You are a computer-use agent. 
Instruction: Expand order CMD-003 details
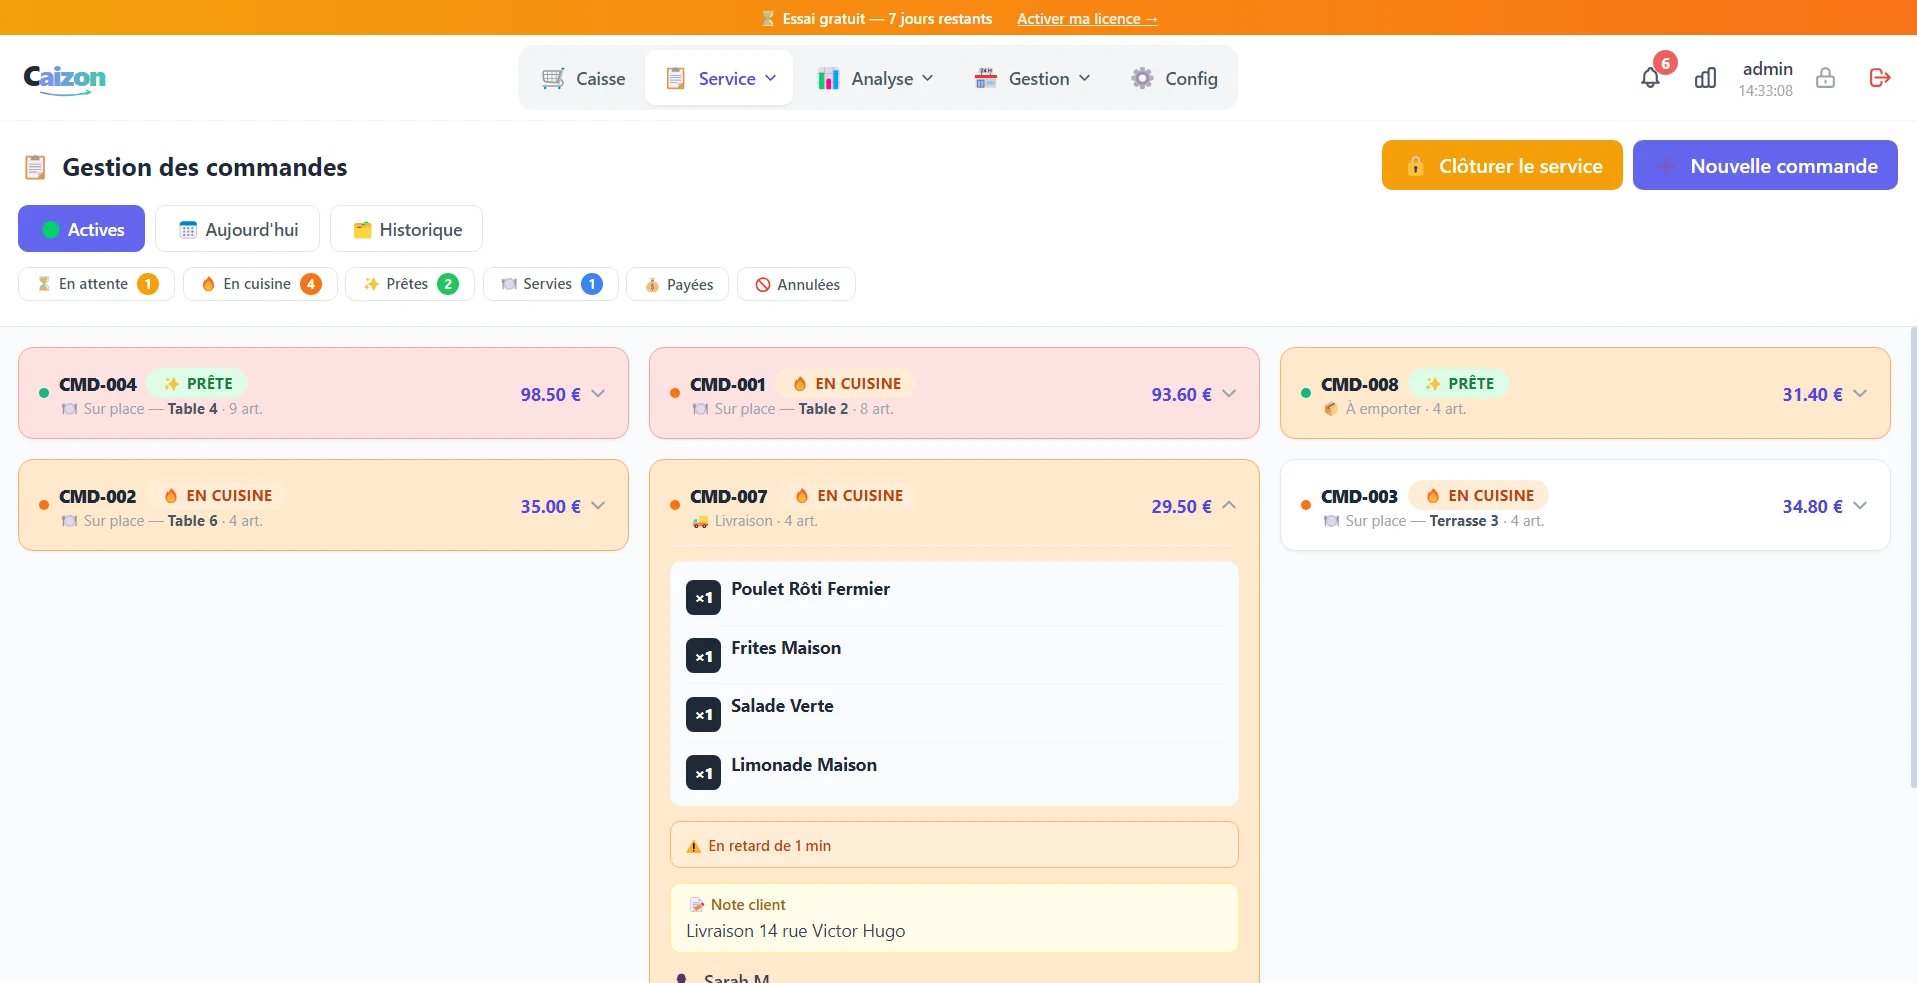coord(1860,506)
